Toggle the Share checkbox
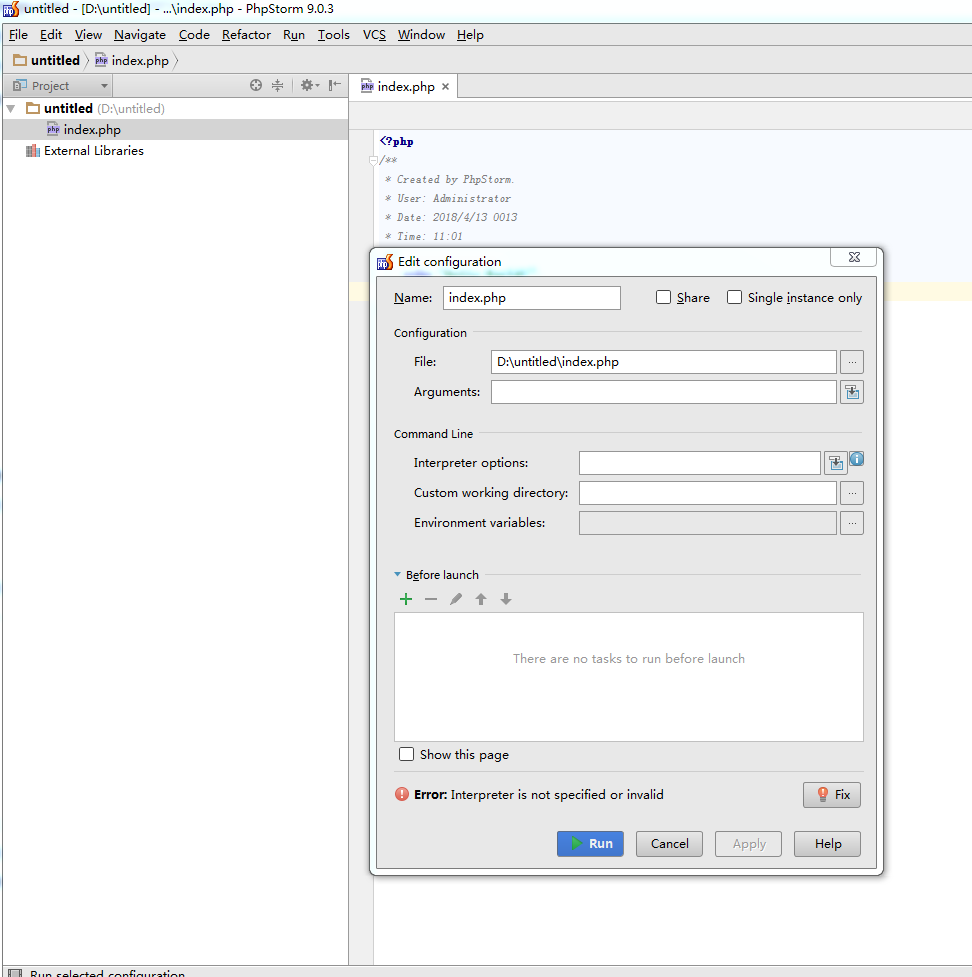 [x=663, y=297]
